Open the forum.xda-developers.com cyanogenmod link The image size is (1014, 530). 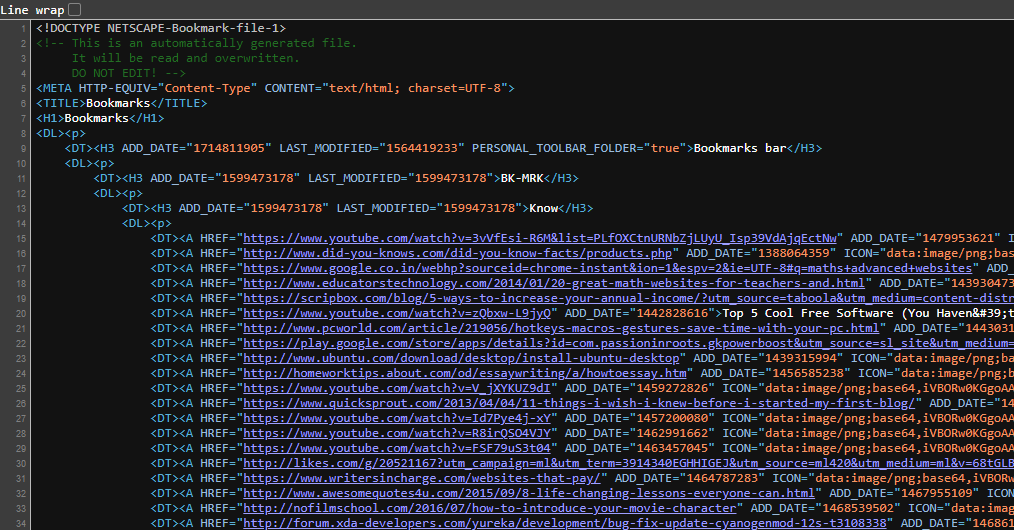[x=565, y=523]
